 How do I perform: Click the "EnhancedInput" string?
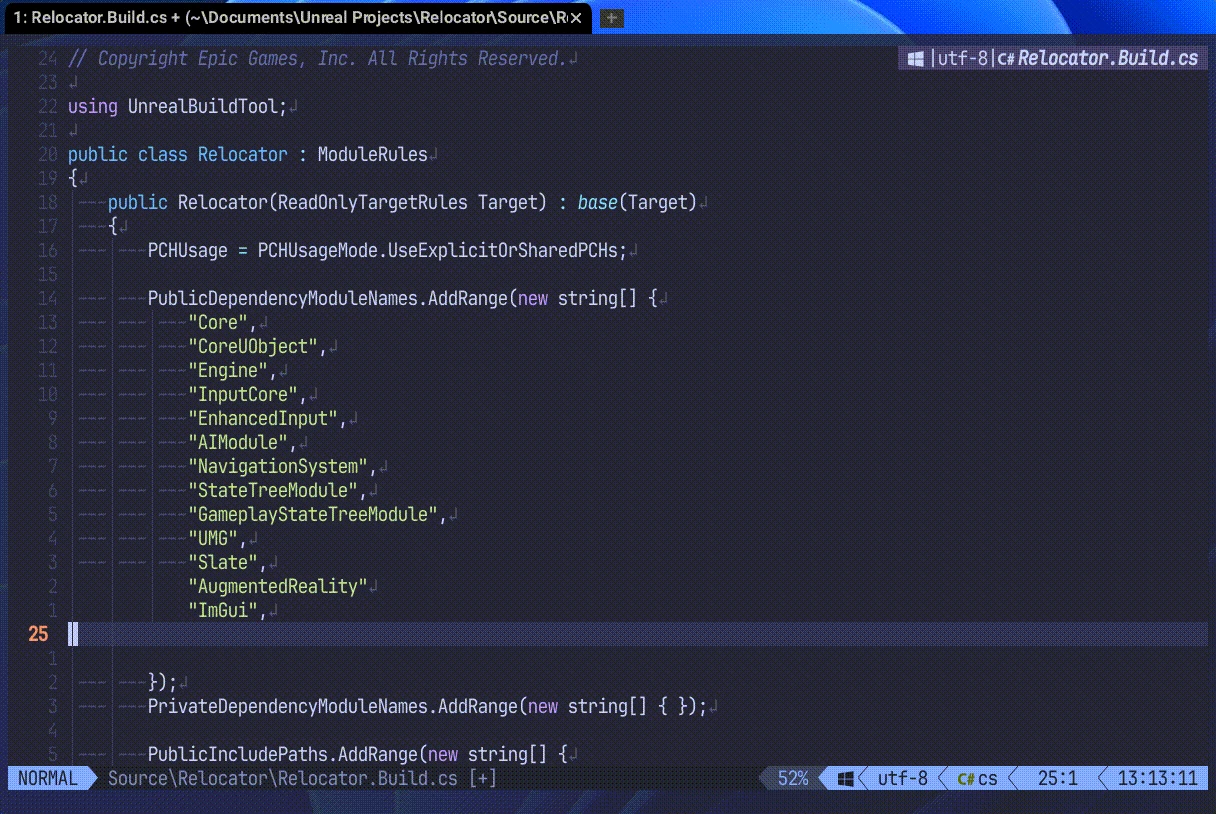(x=263, y=418)
